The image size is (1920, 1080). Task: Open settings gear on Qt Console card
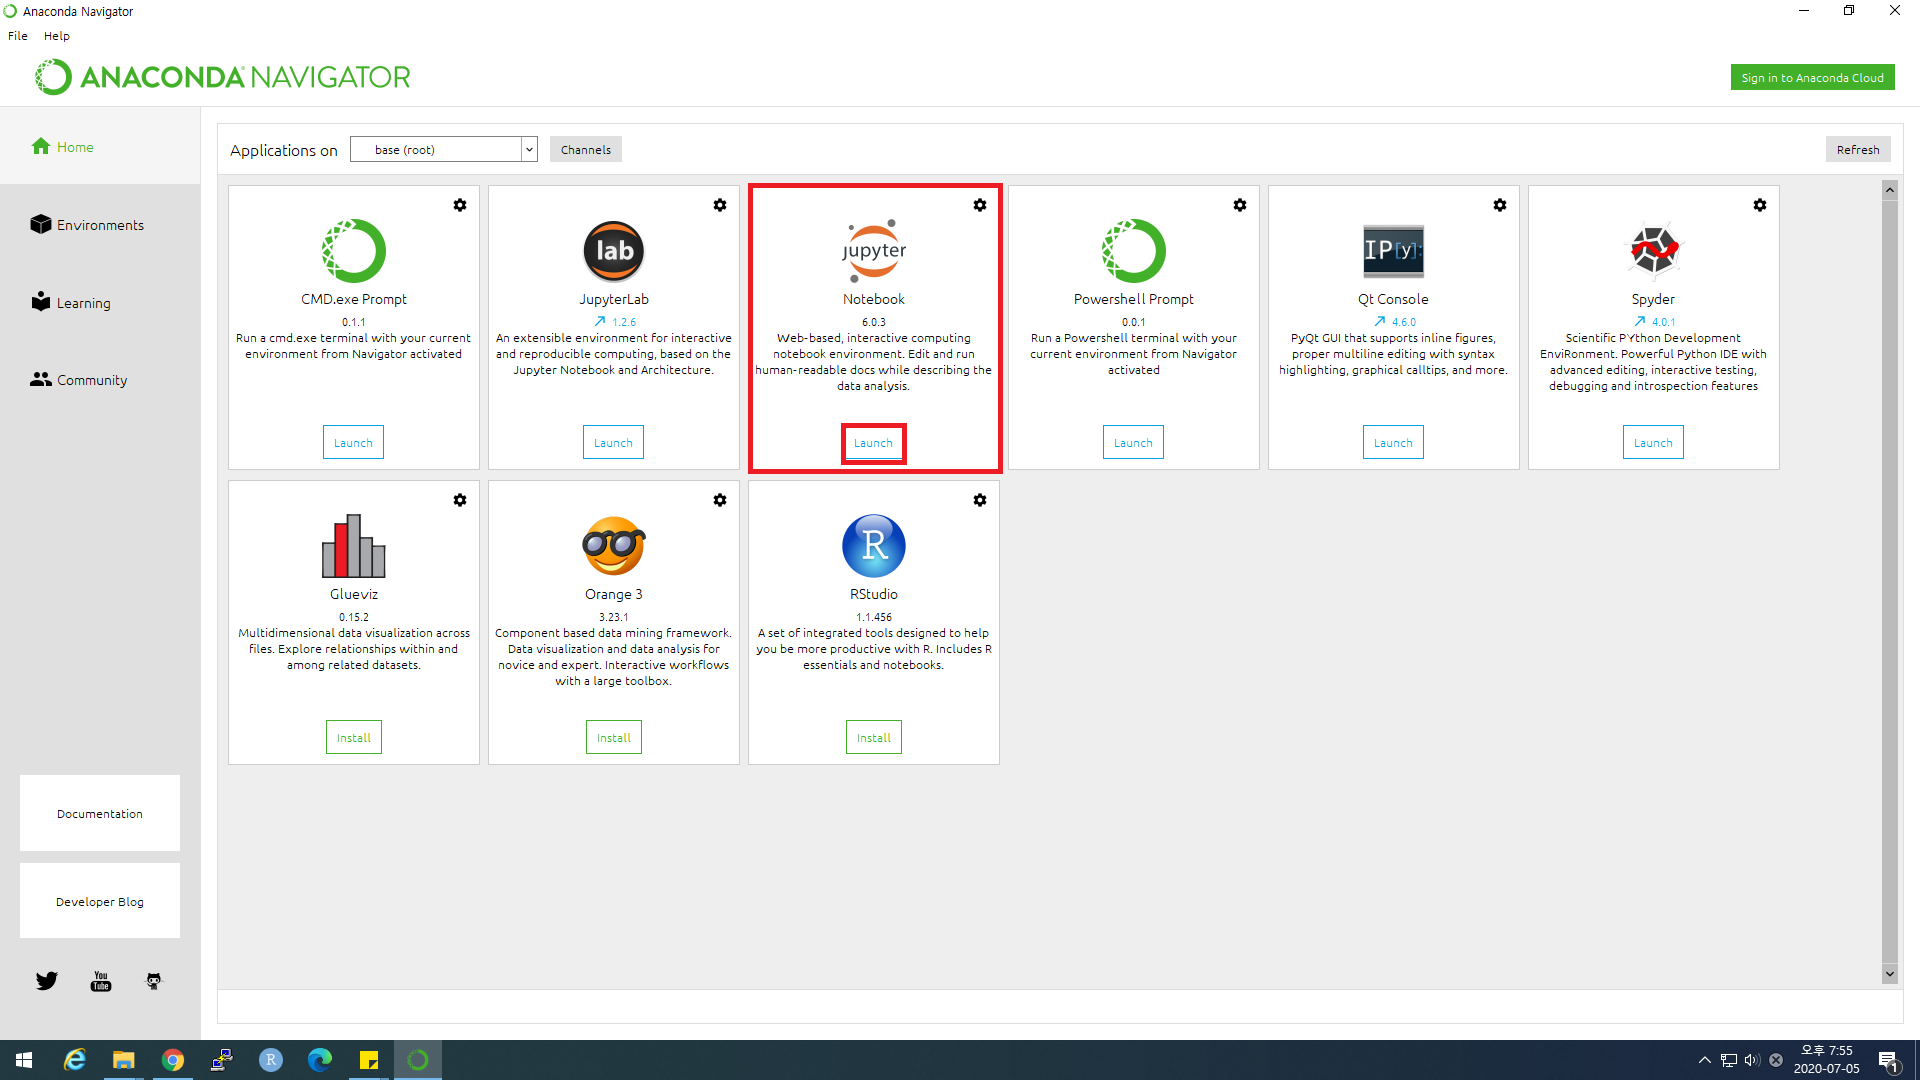1500,205
